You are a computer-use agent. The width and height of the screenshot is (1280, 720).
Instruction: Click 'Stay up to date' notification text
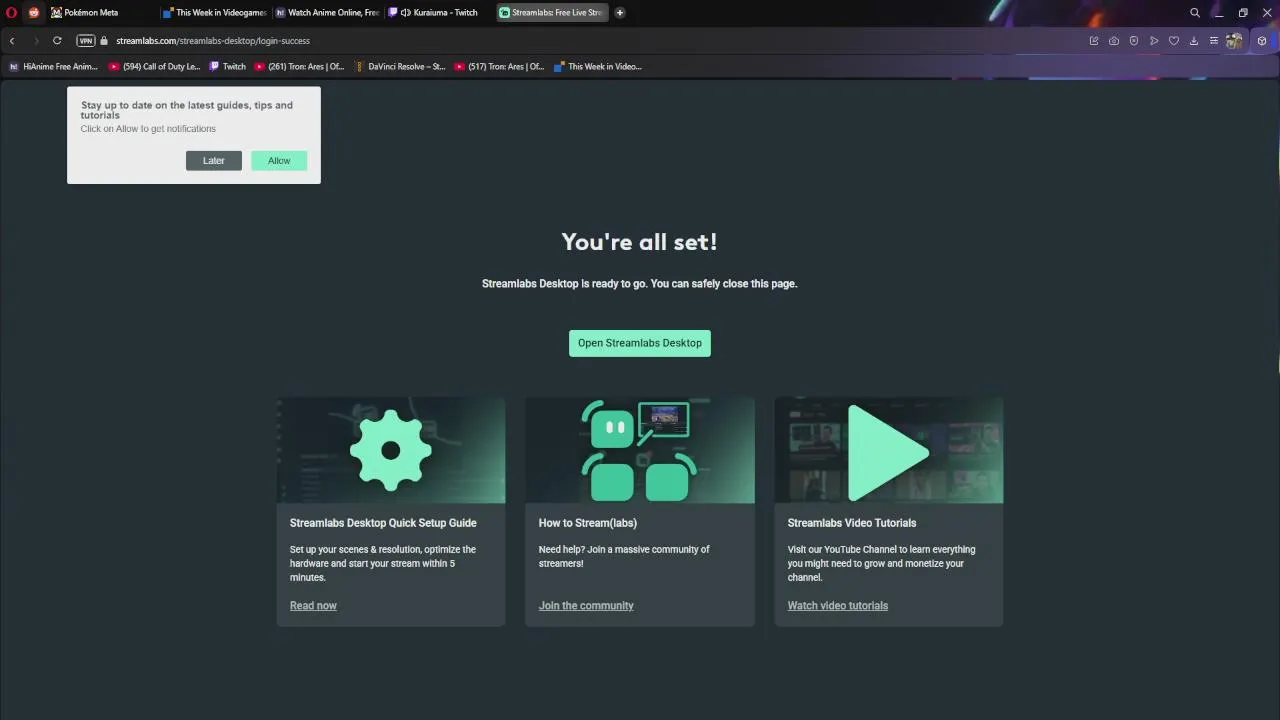tap(187, 110)
